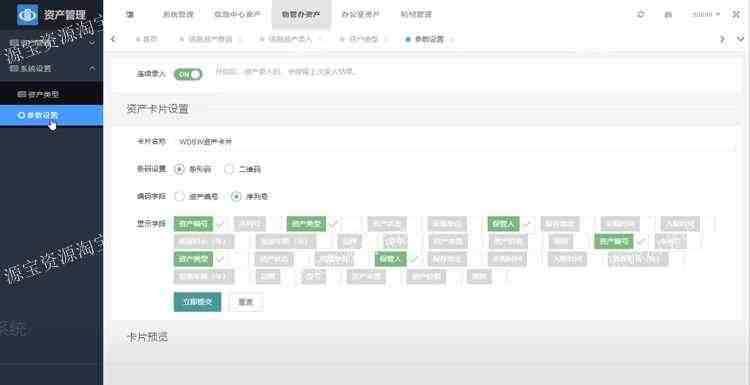Switch to the 信息中心资产 top tab
Screen dimensions: 750x385
point(237,14)
